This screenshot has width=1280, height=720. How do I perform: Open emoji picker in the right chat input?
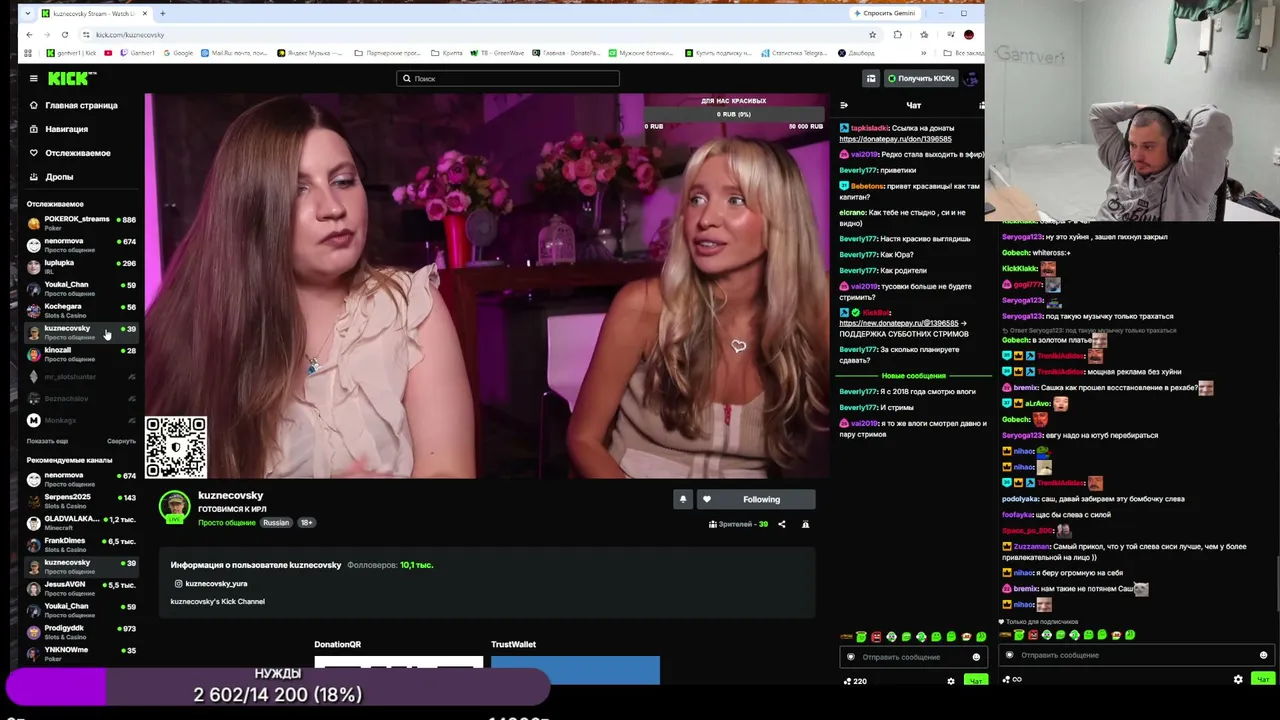click(x=1263, y=655)
